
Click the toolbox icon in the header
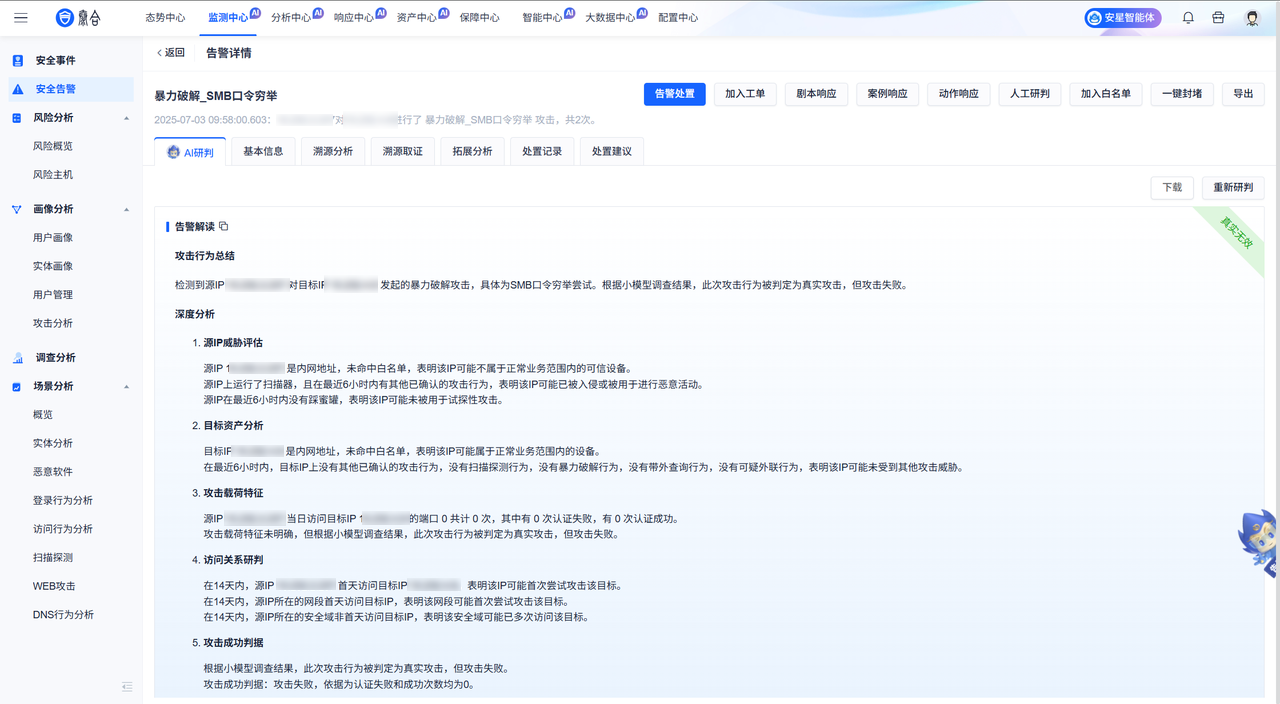(1216, 16)
